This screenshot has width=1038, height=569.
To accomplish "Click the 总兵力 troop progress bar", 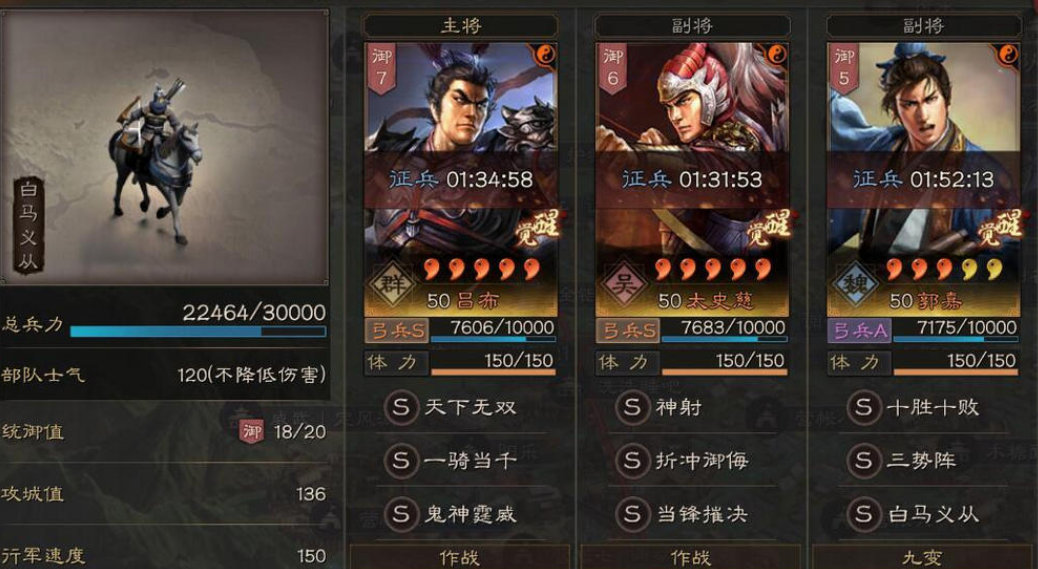I will click(x=198, y=331).
